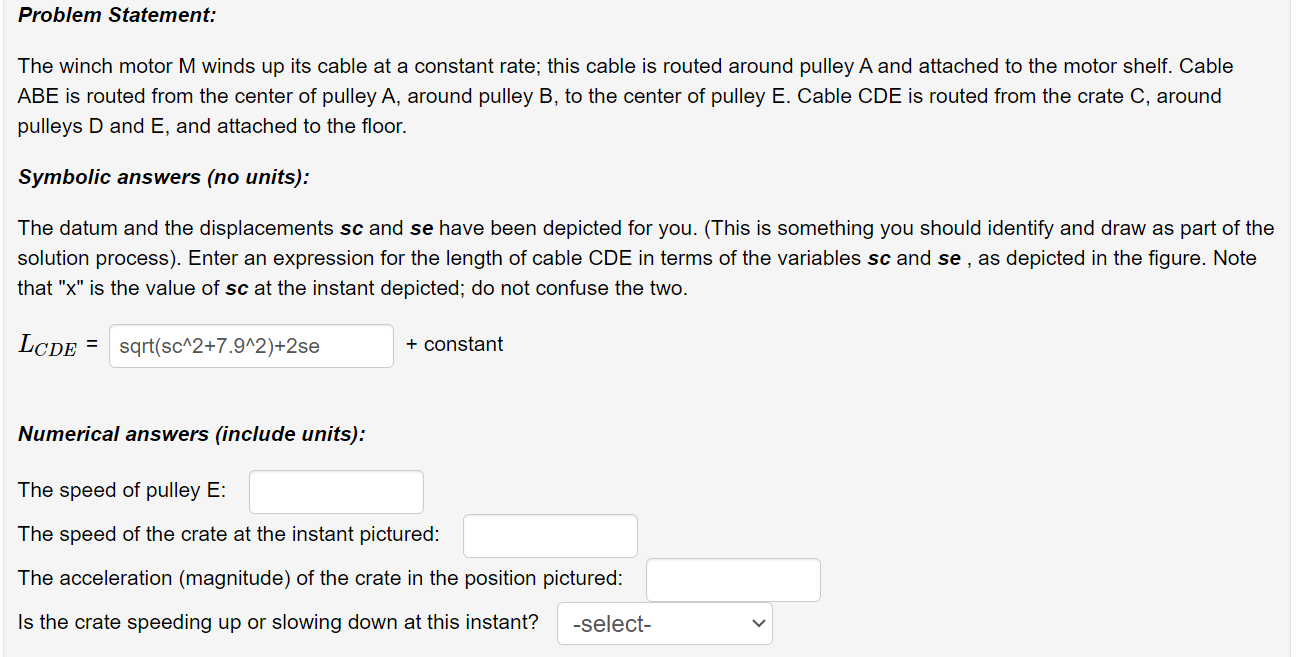This screenshot has height=657, width=1296.
Task: Select the crate acceleration magnitude input box
Action: (732, 580)
